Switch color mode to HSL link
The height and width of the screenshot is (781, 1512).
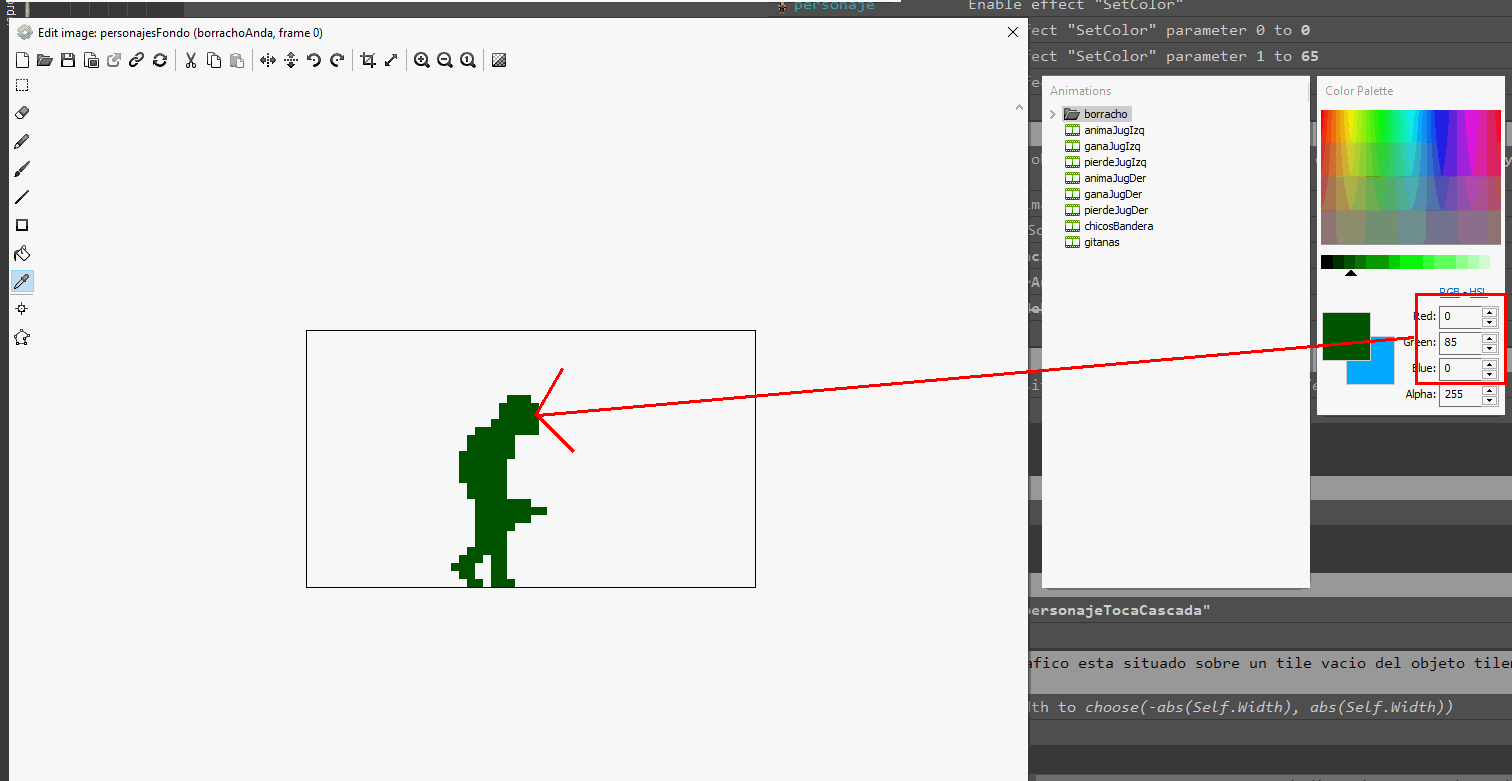point(1477,292)
